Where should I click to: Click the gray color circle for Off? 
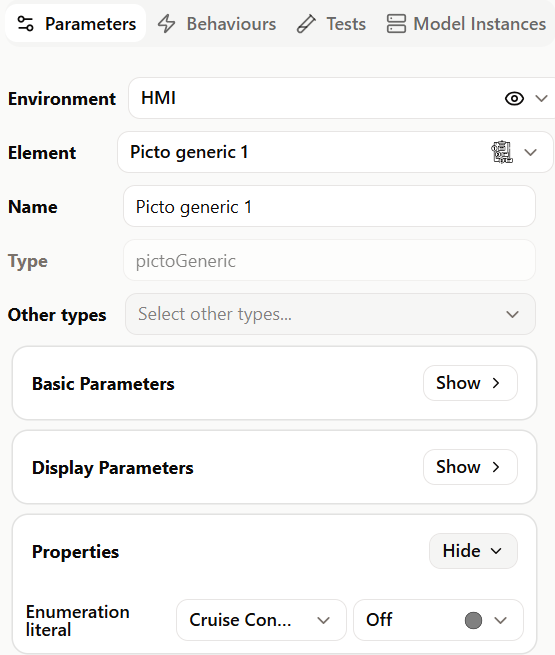pyautogui.click(x=473, y=620)
